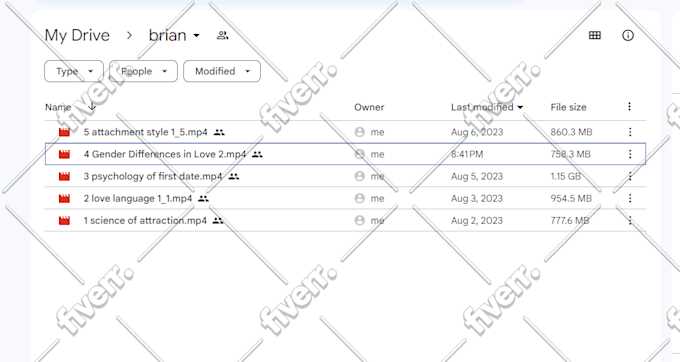Open the Type filter dropdown
This screenshot has height=362, width=680.
pos(74,71)
